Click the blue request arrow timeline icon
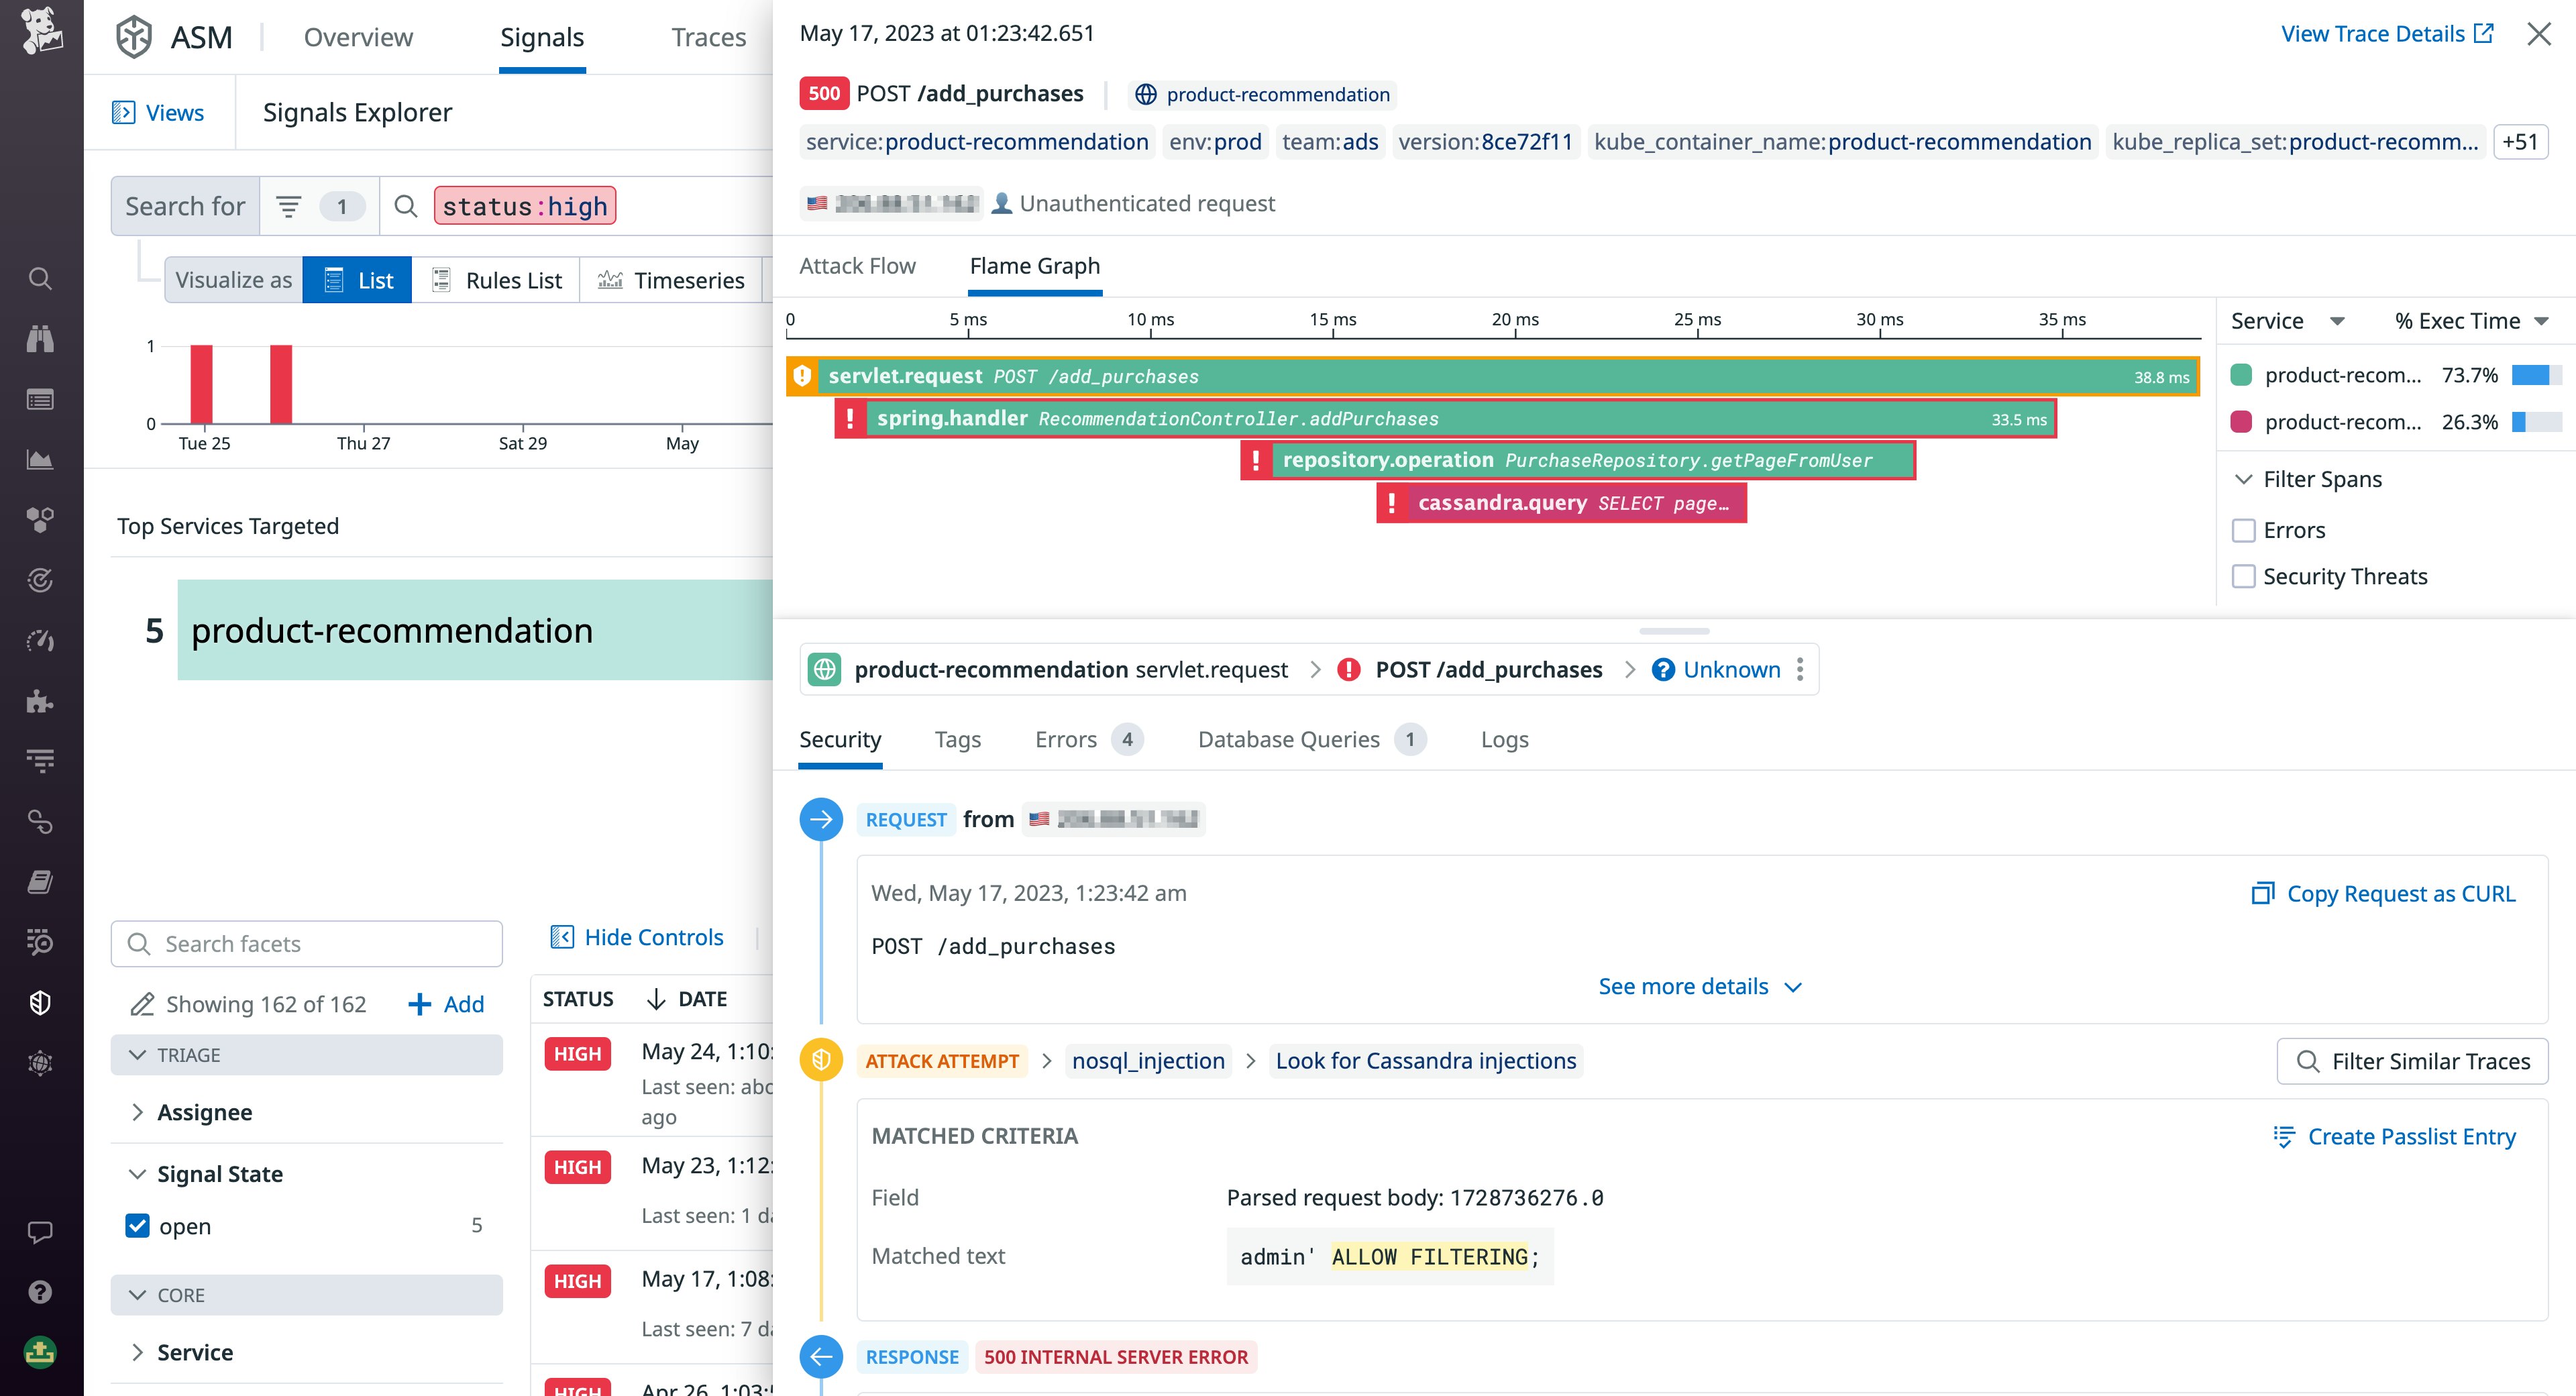Screen dimensions: 2576x1396 pos(821,819)
